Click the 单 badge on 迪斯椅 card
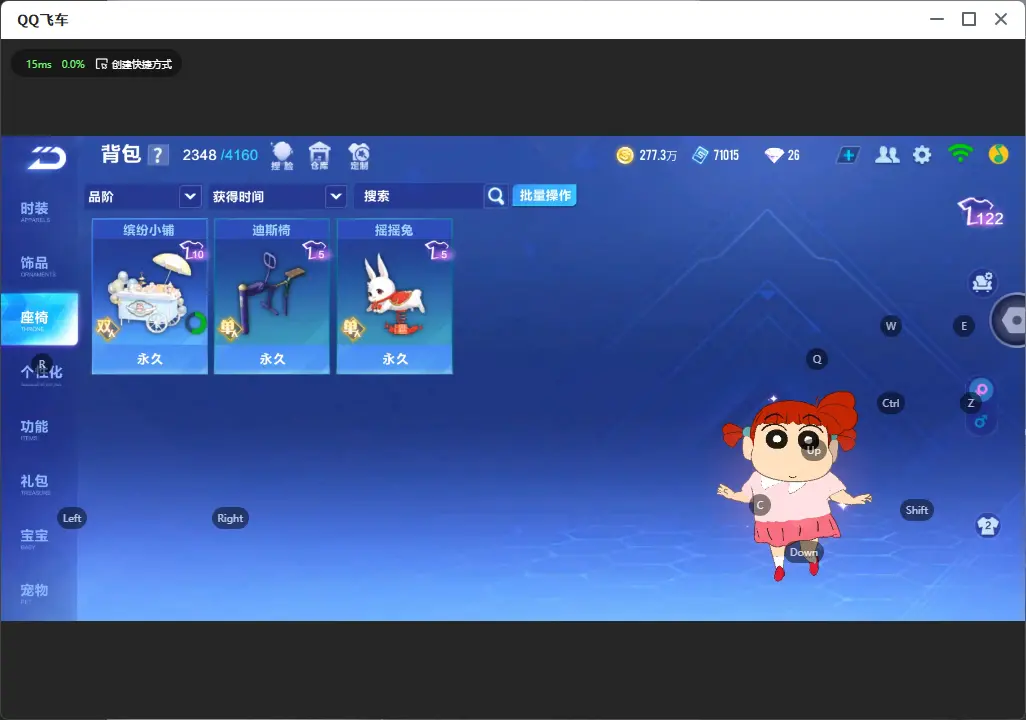The image size is (1026, 720). (x=228, y=327)
